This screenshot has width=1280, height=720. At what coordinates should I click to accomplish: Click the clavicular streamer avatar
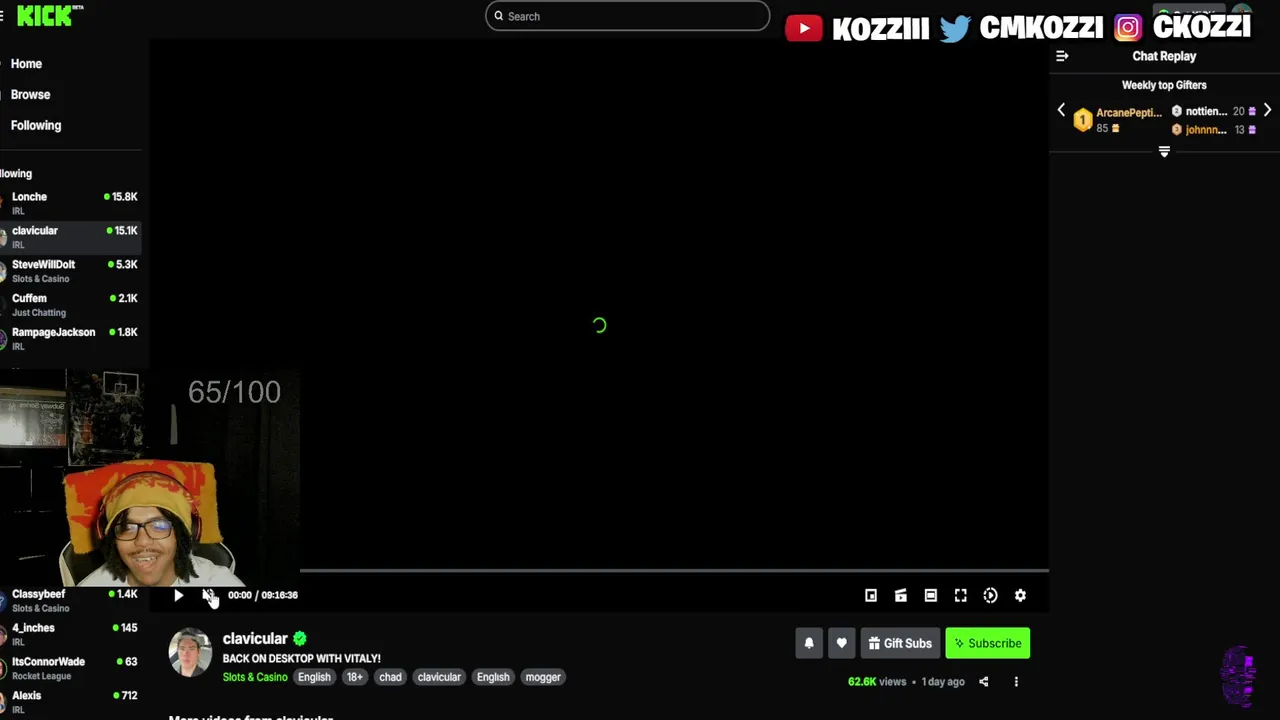click(190, 653)
